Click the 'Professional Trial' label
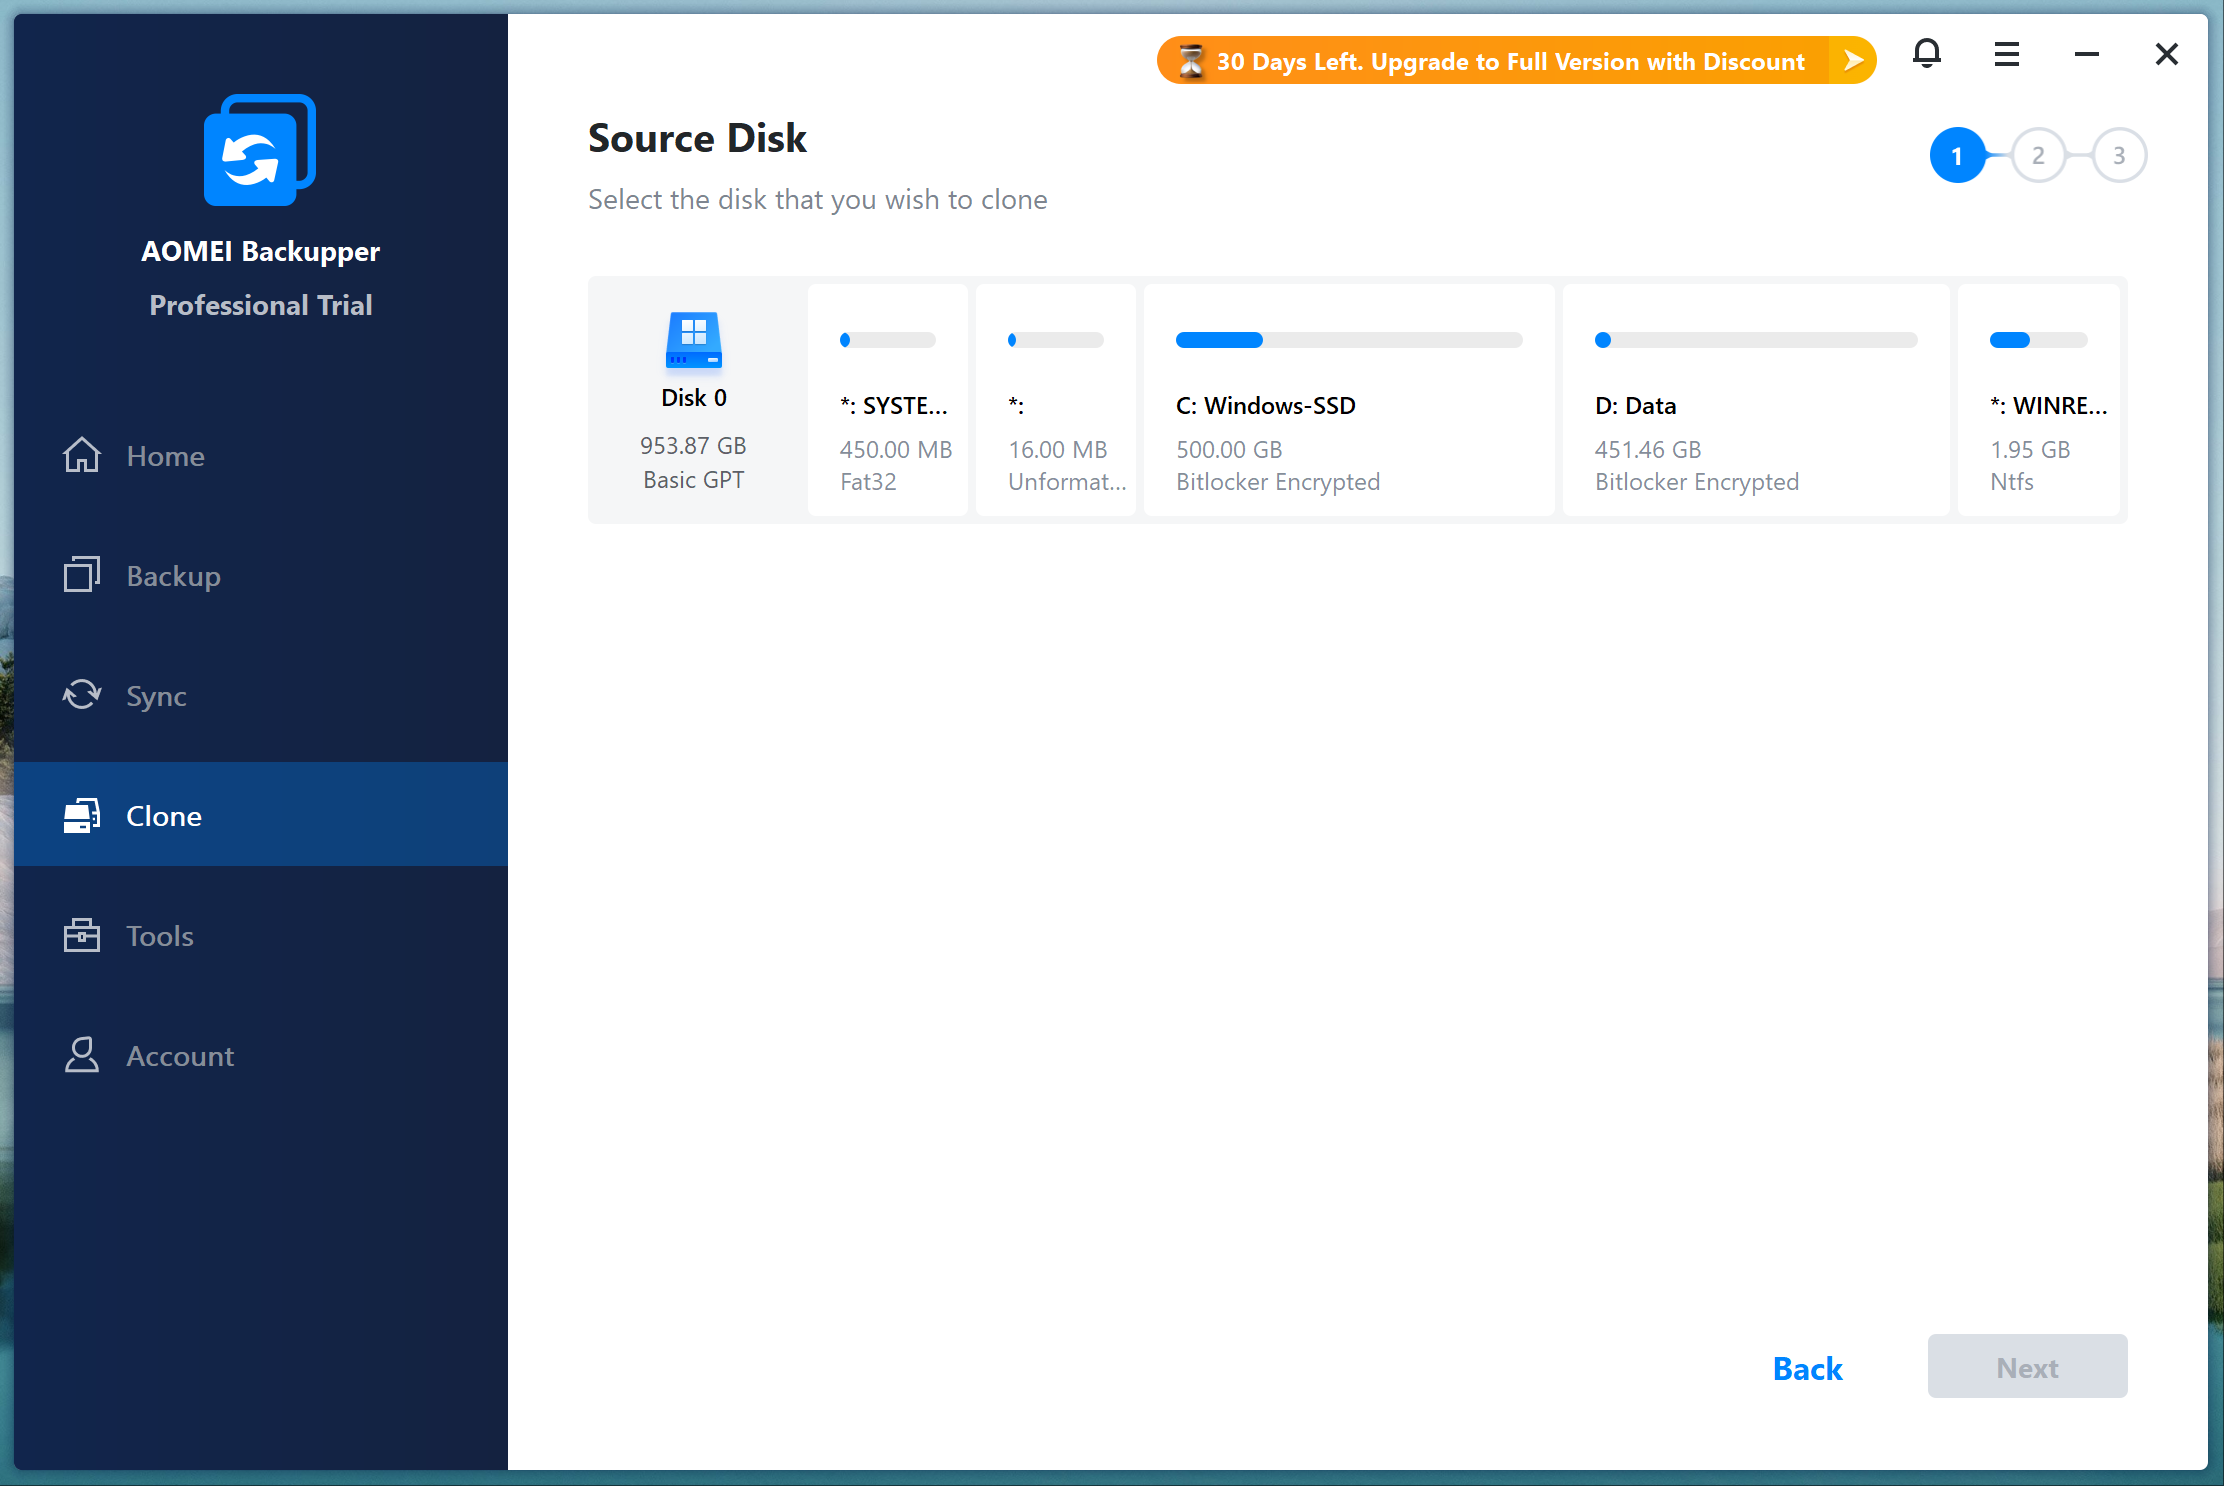 point(260,305)
